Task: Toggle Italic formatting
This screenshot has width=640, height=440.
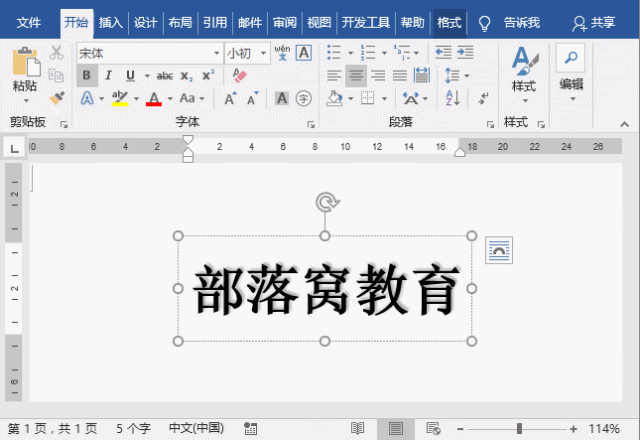Action: pyautogui.click(x=109, y=76)
